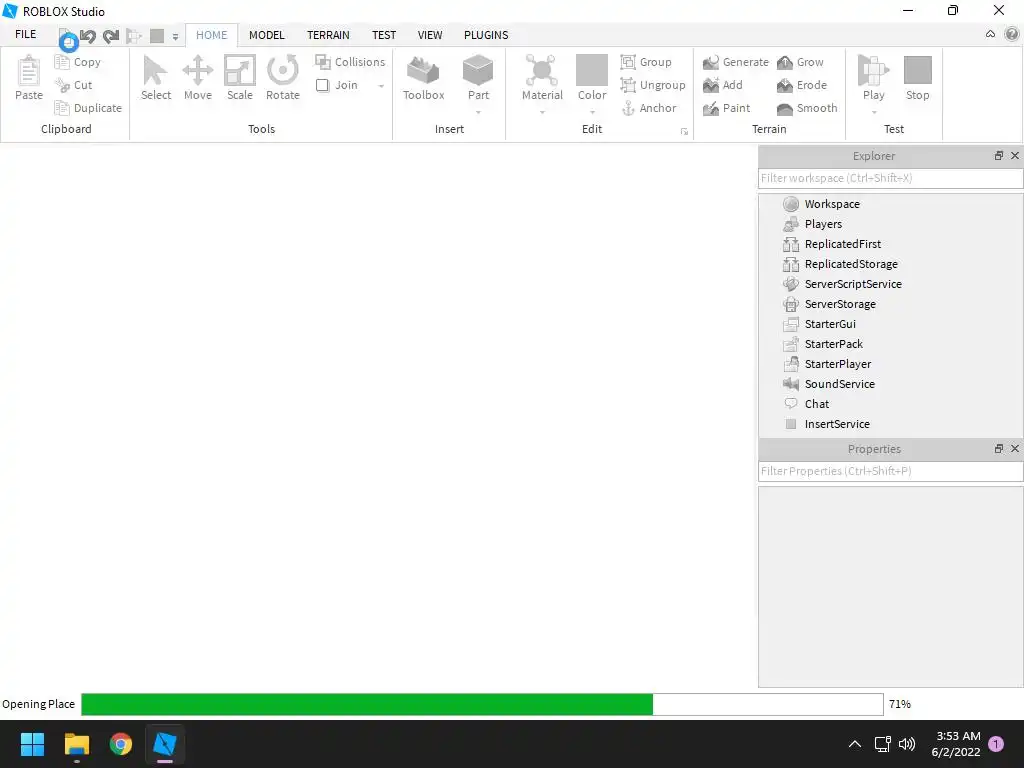This screenshot has width=1024, height=768.
Task: Select StarterPack in Explorer
Action: click(833, 344)
